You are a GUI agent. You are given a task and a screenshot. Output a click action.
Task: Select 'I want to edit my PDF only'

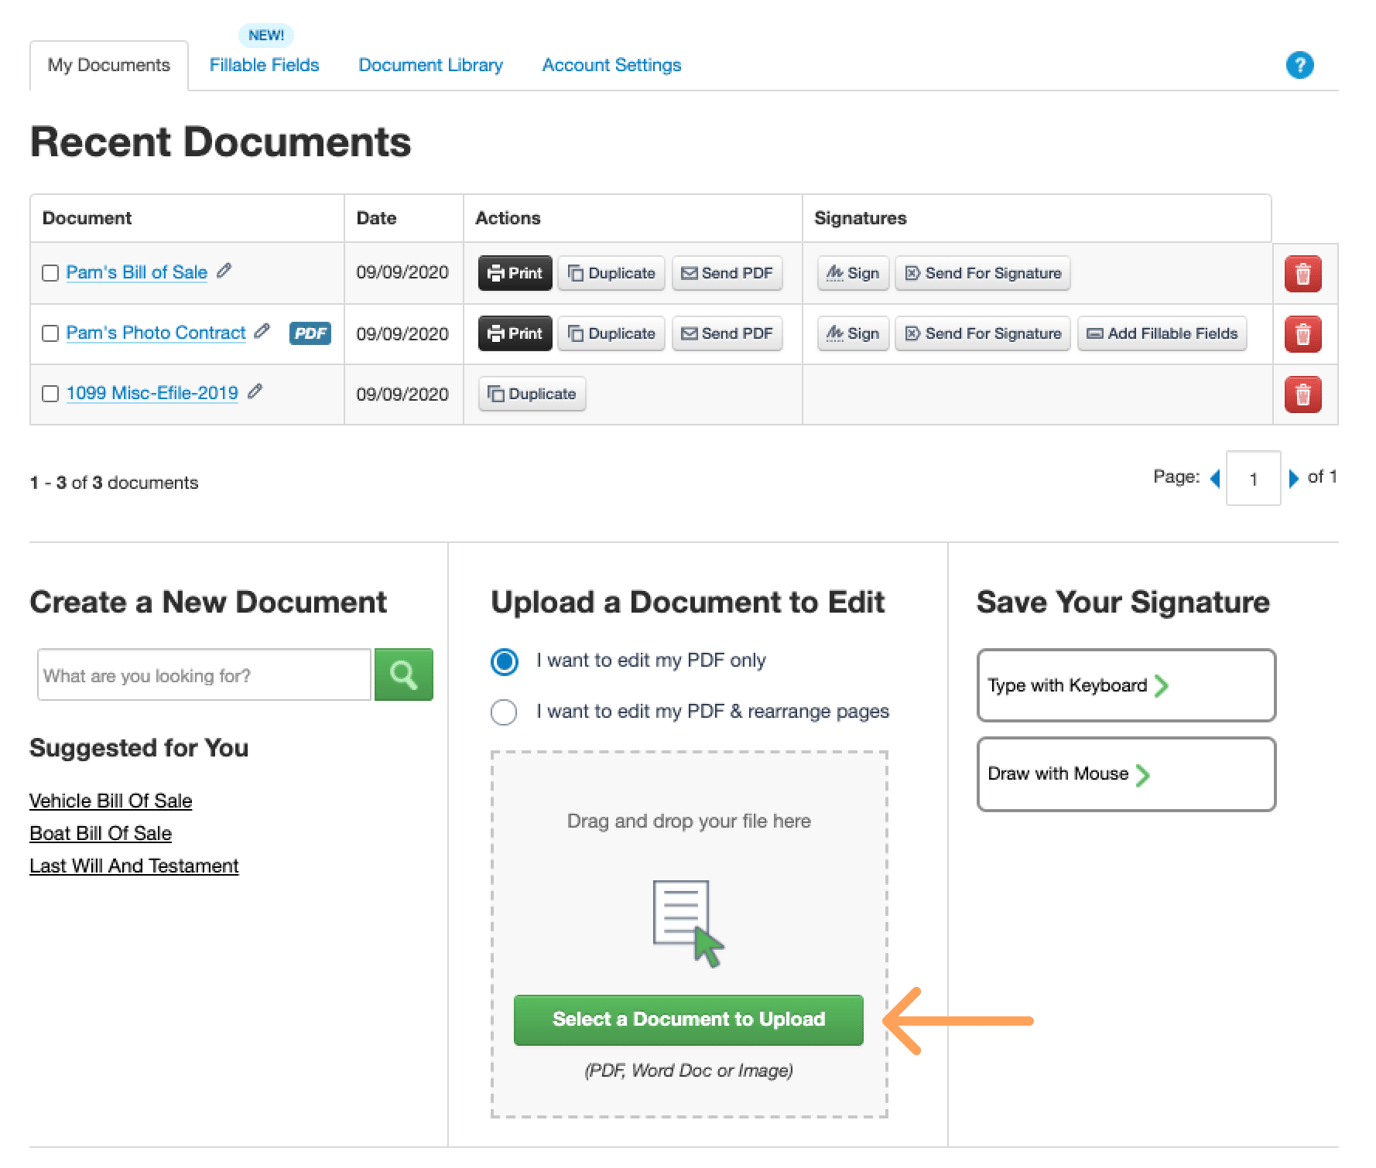point(504,662)
